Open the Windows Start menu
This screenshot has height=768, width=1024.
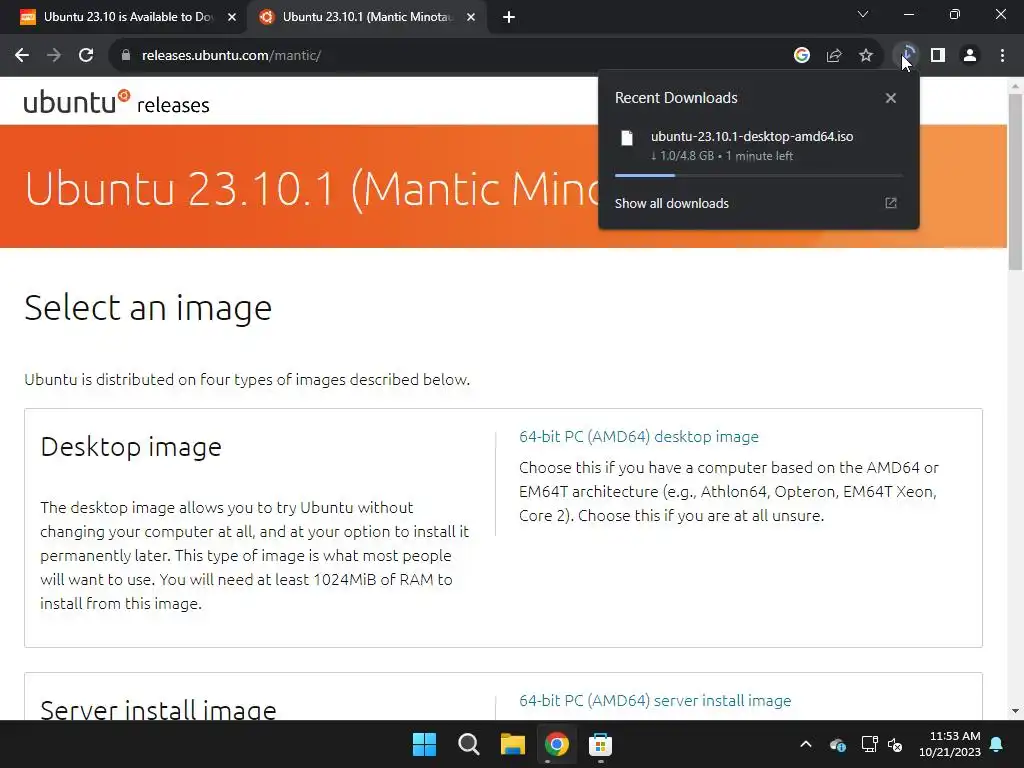click(x=424, y=744)
